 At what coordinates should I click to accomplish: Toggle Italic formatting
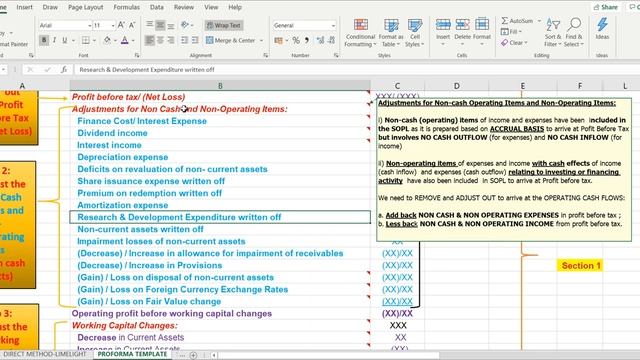pyautogui.click(x=54, y=40)
